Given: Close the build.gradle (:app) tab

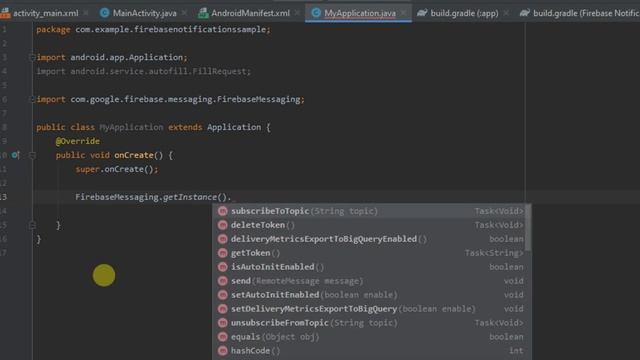Looking at the screenshot, I should click(x=506, y=13).
